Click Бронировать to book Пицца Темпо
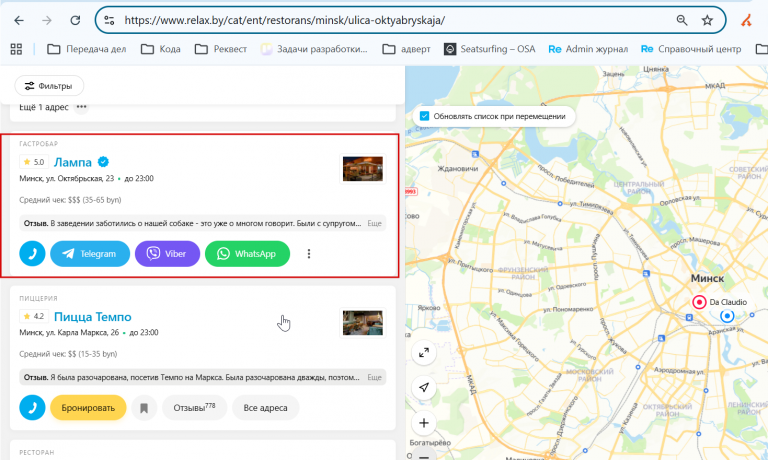The height and width of the screenshot is (460, 768). click(x=88, y=408)
